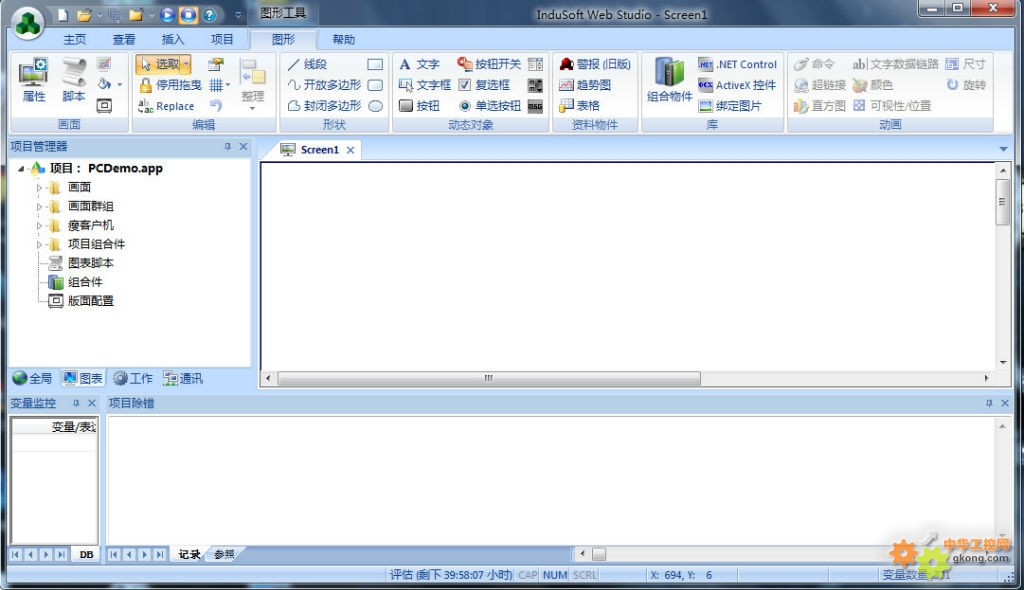Image resolution: width=1024 pixels, height=590 pixels.
Task: Close the 项目管理器 panel
Action: [x=244, y=146]
